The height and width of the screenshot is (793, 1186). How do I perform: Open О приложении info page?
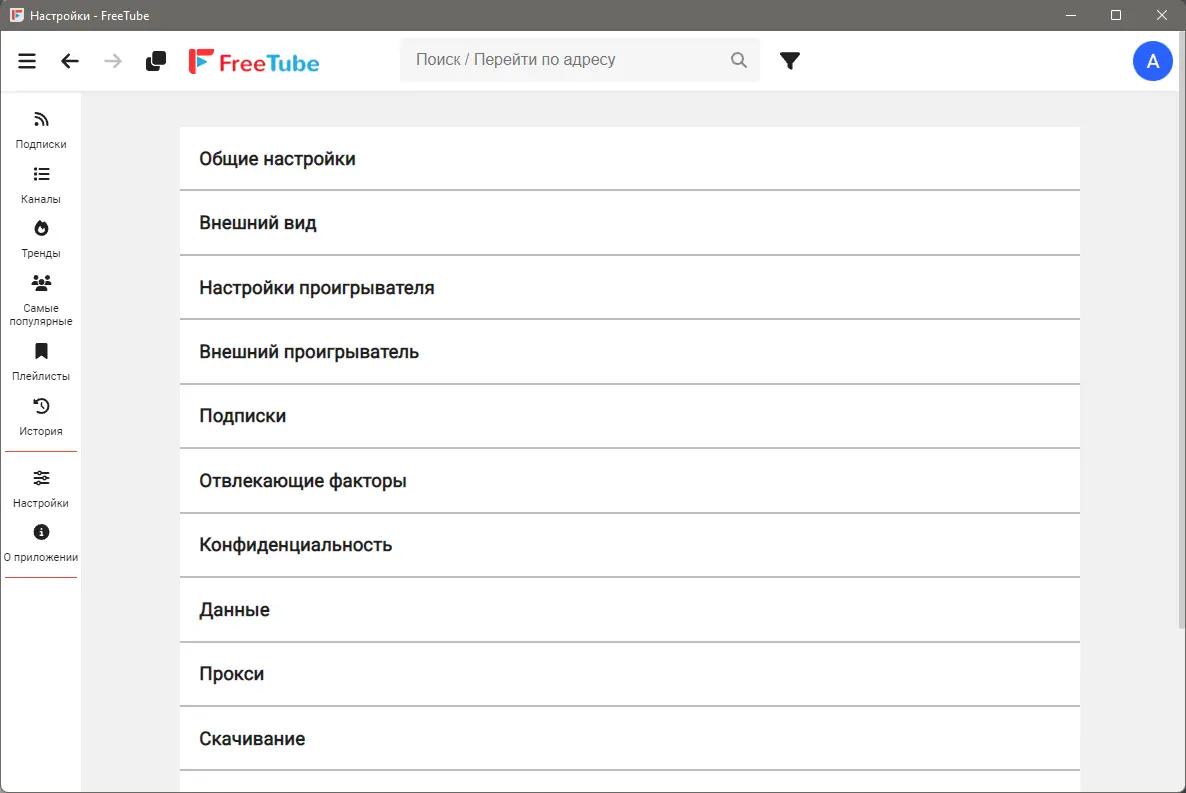41,543
